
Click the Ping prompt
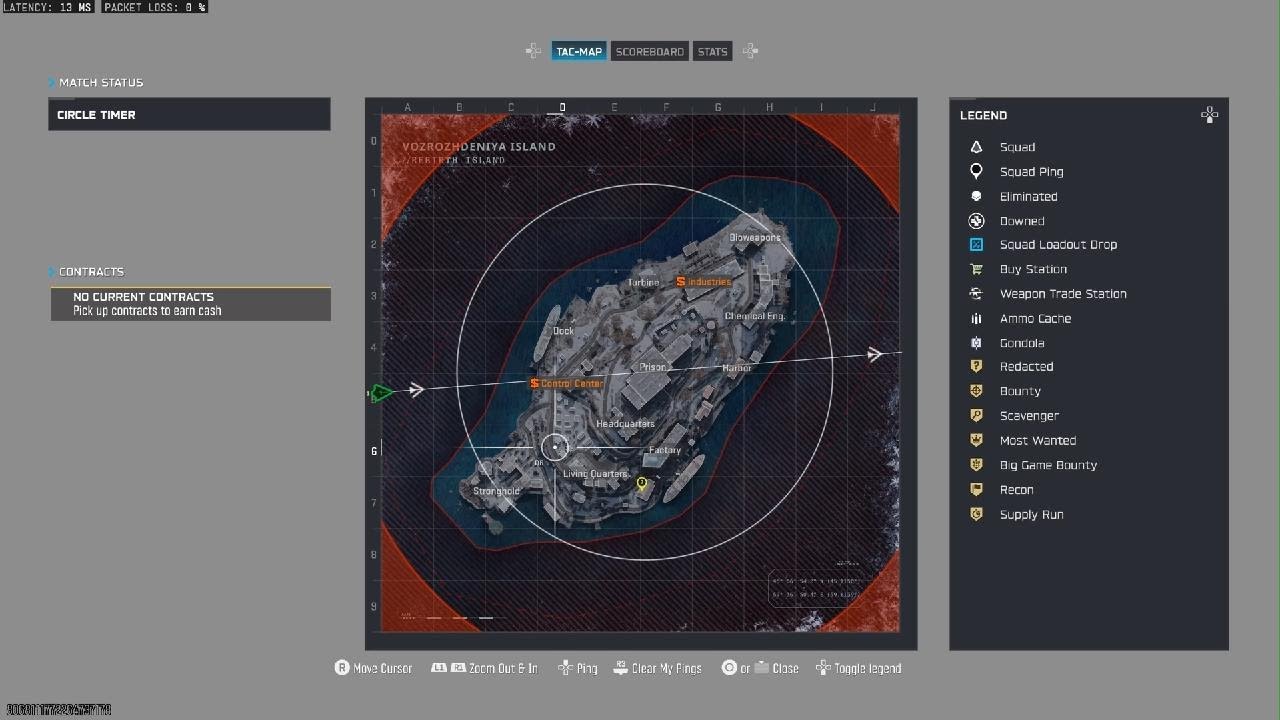click(577, 668)
